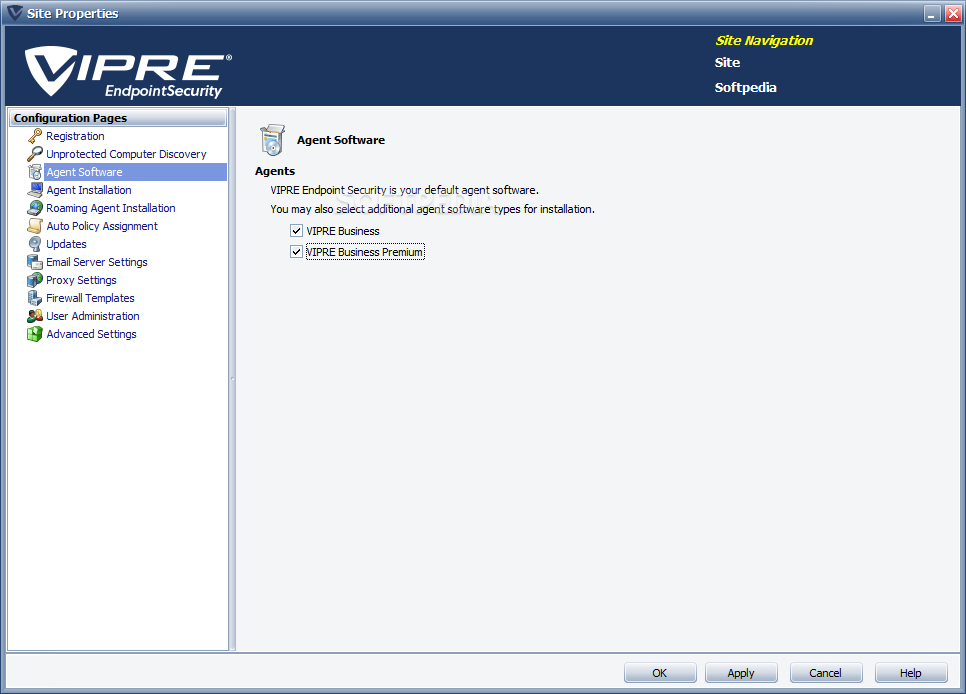Click the Cancel button
This screenshot has height=694, width=966.
coord(826,672)
